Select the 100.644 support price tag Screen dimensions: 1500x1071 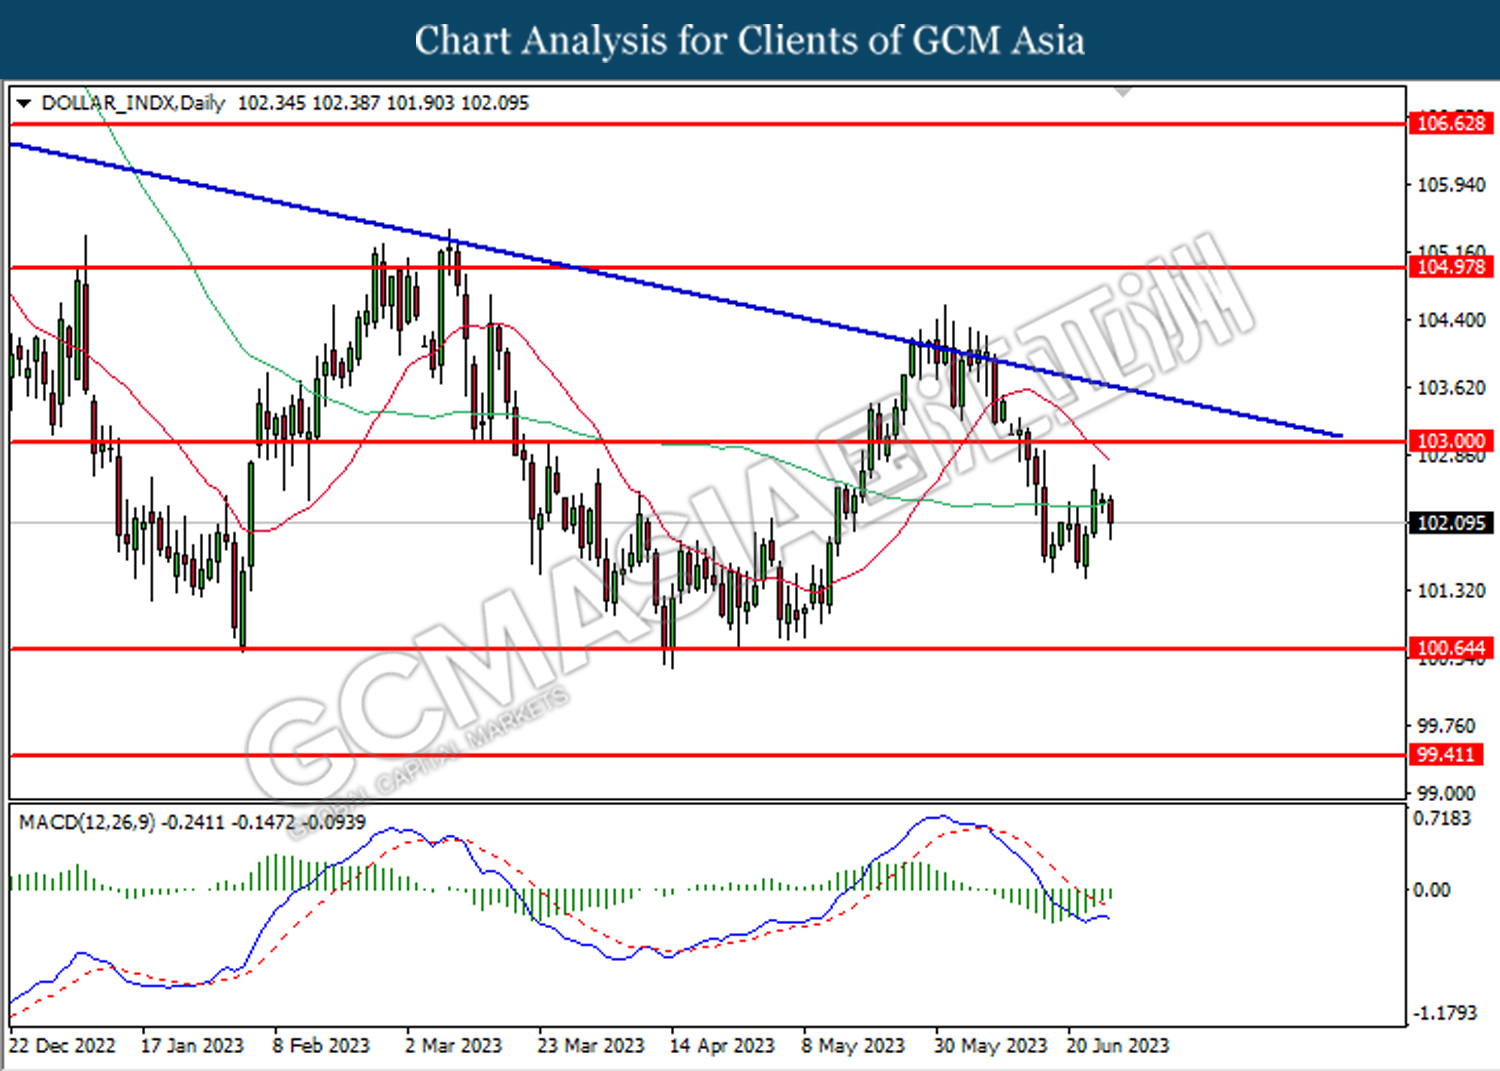pos(1451,648)
